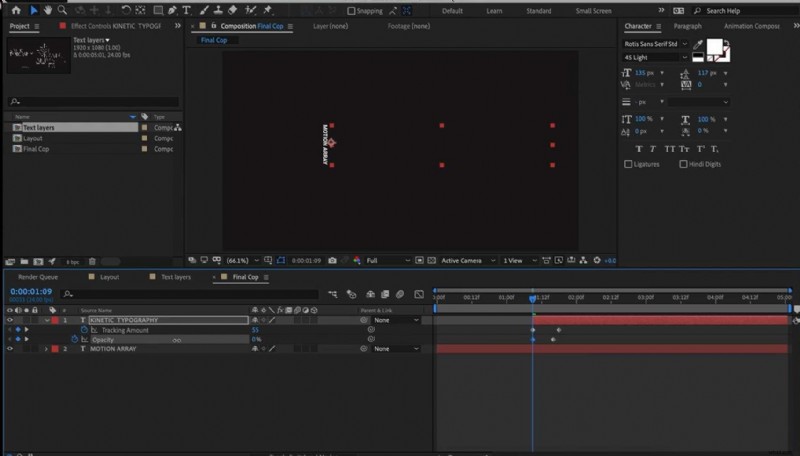Open the font family dropdown Rotis Sans Serif
800x456 pixels.
[x=656, y=44]
